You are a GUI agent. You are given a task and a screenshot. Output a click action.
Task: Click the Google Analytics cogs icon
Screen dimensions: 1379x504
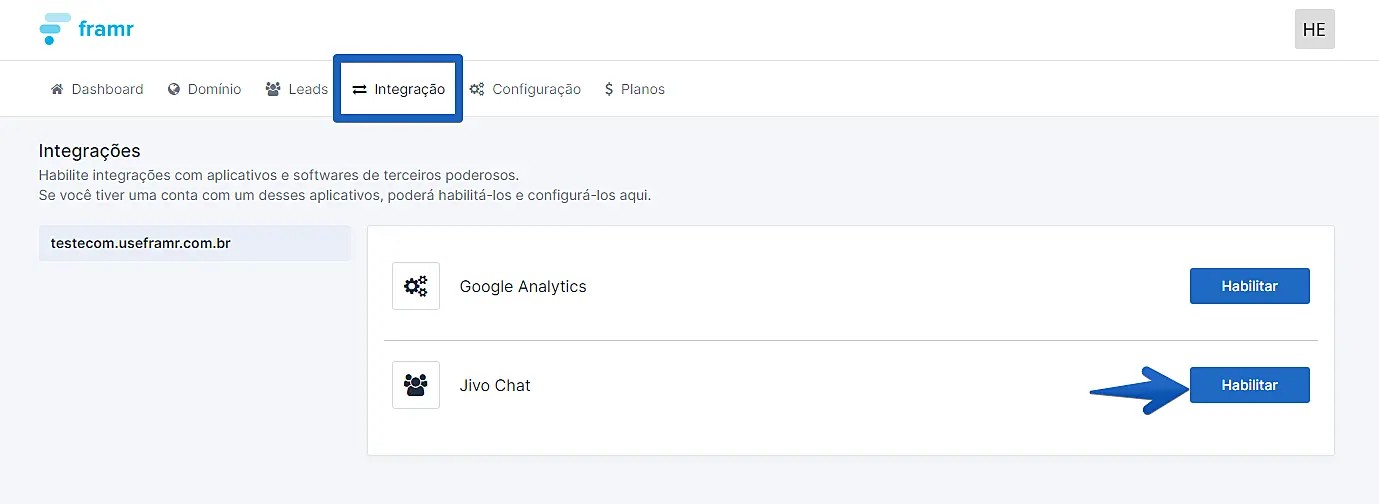(x=416, y=286)
